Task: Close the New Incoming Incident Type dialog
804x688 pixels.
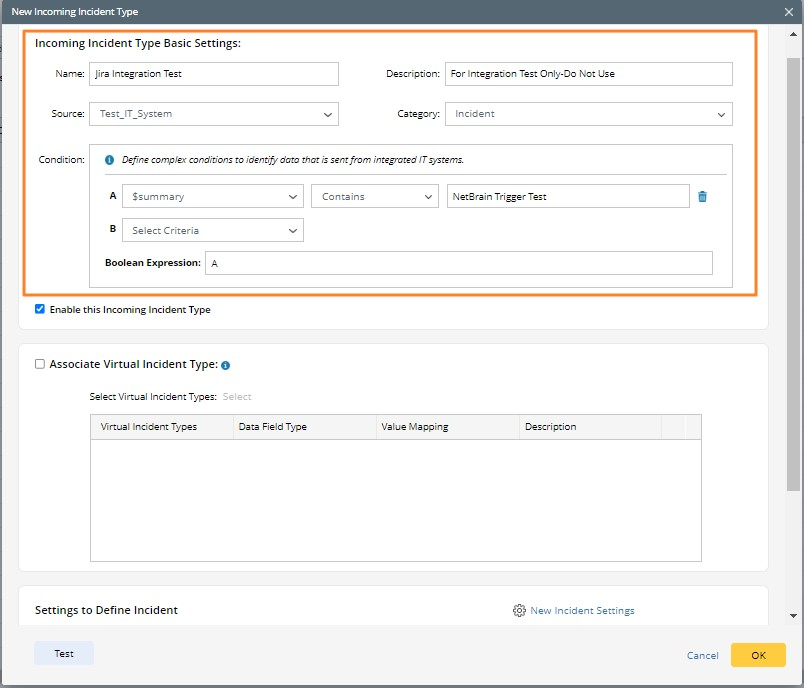Action: pyautogui.click(x=788, y=12)
